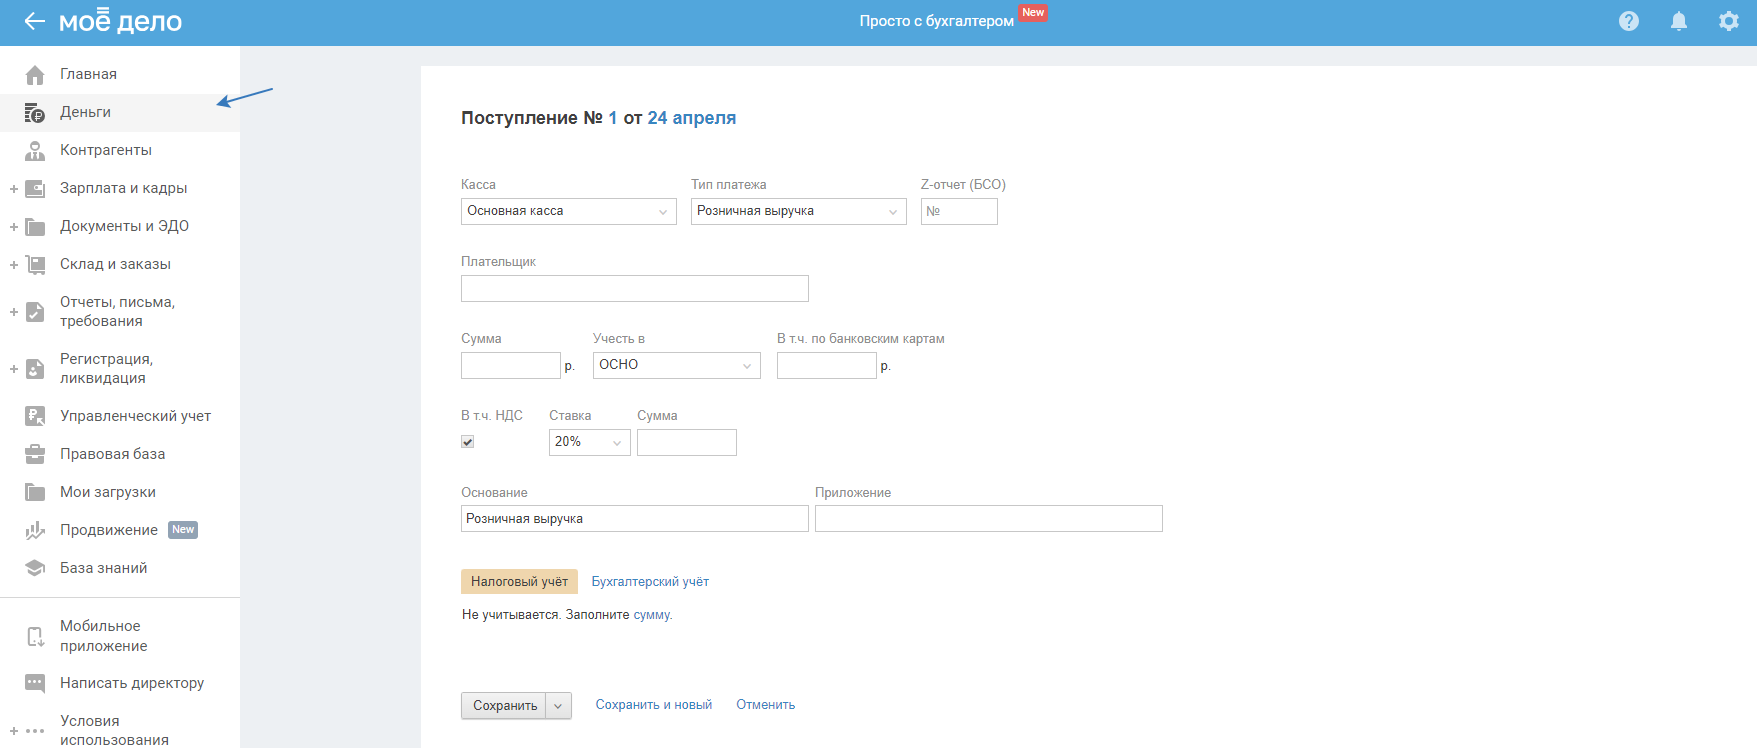Open the settings gear icon
Screen dimensions: 1757x748
[1729, 21]
